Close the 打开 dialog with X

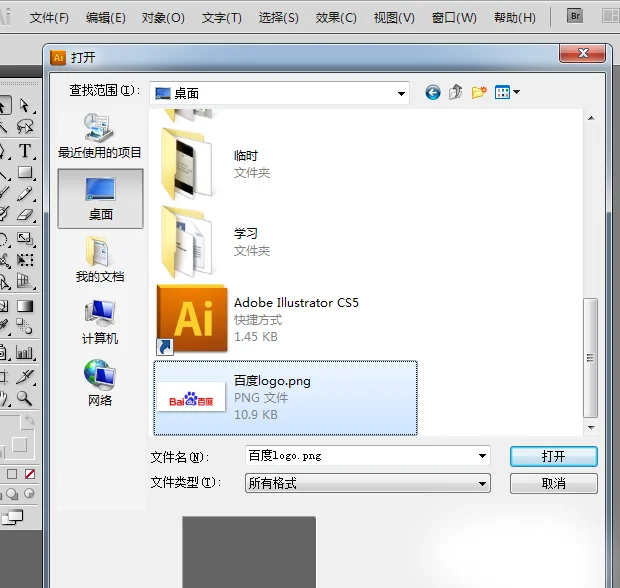582,53
